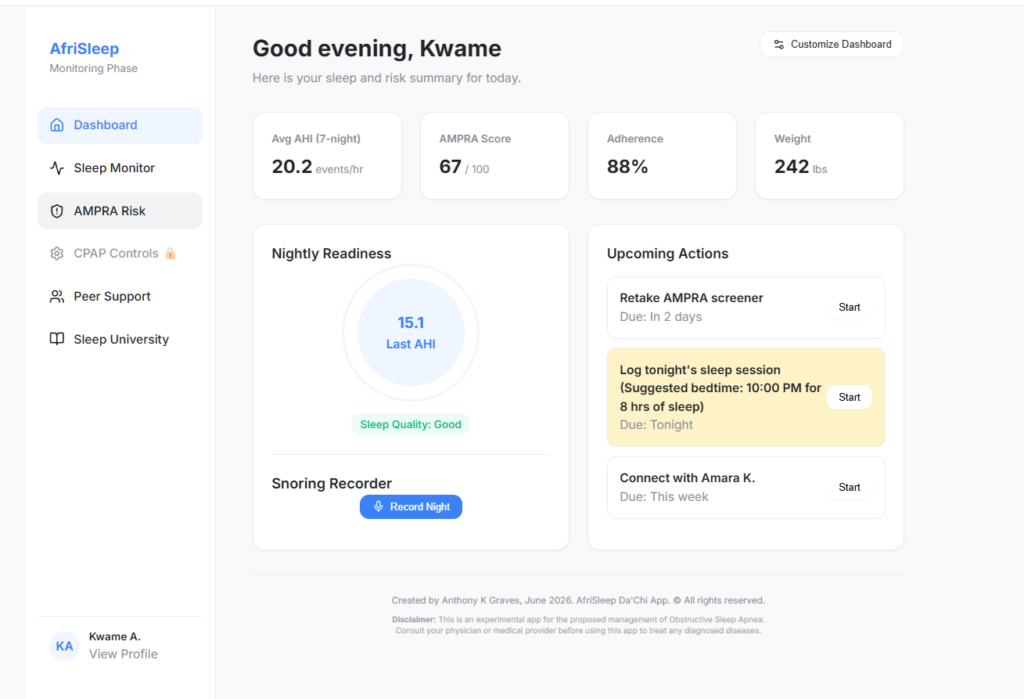Screen dimensions: 1024x699
Task: Click the Kwame A. user name
Action: tap(115, 636)
